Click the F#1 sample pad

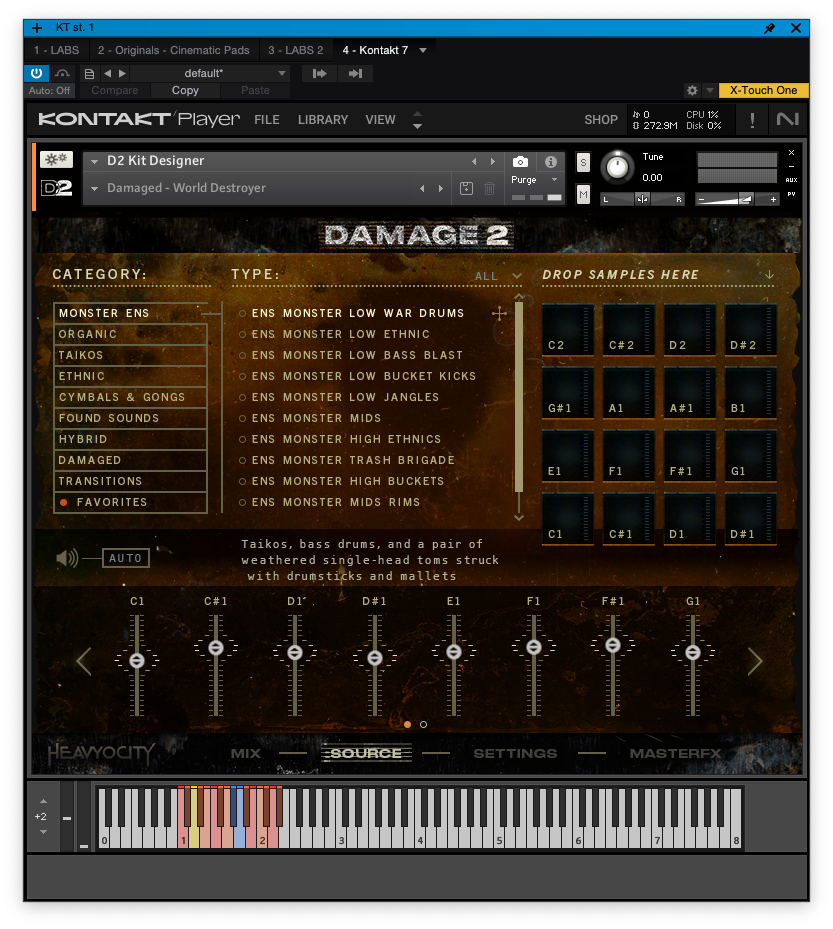click(689, 456)
